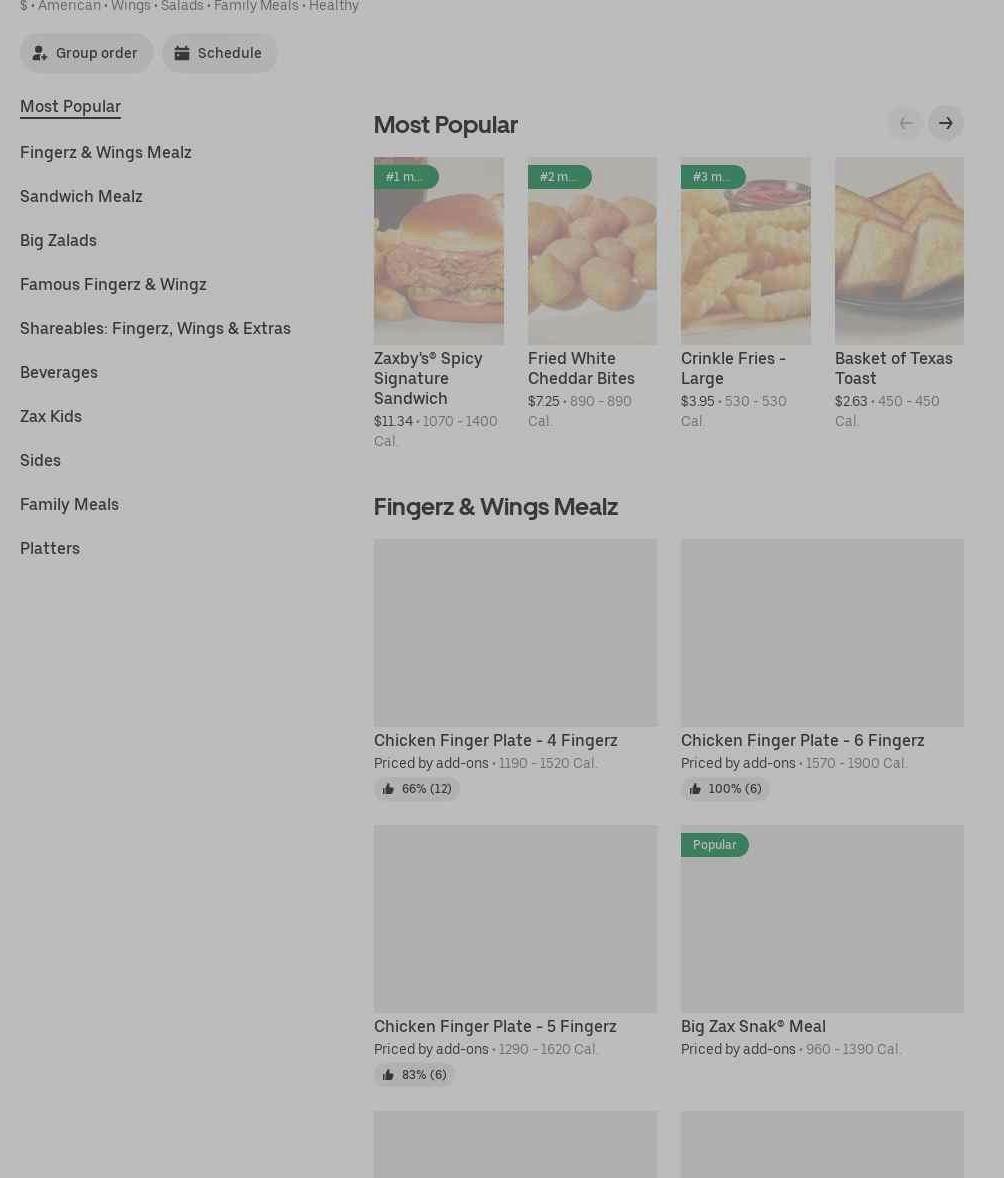This screenshot has height=1178, width=1004.
Task: Click thumbs-up rating on 6 Fingerz plate
Action: point(724,789)
